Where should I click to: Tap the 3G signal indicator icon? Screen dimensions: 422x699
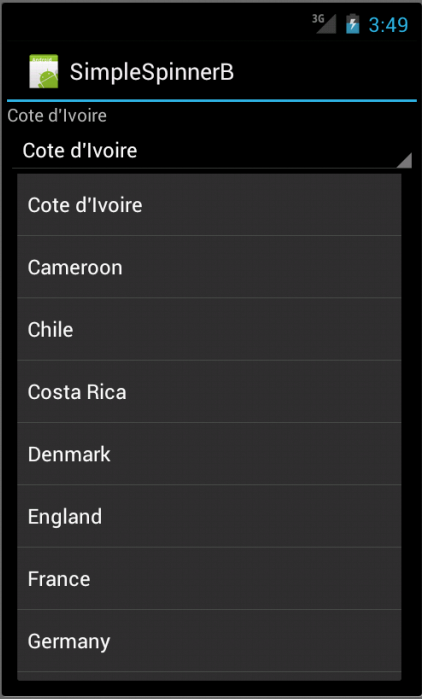[324, 23]
